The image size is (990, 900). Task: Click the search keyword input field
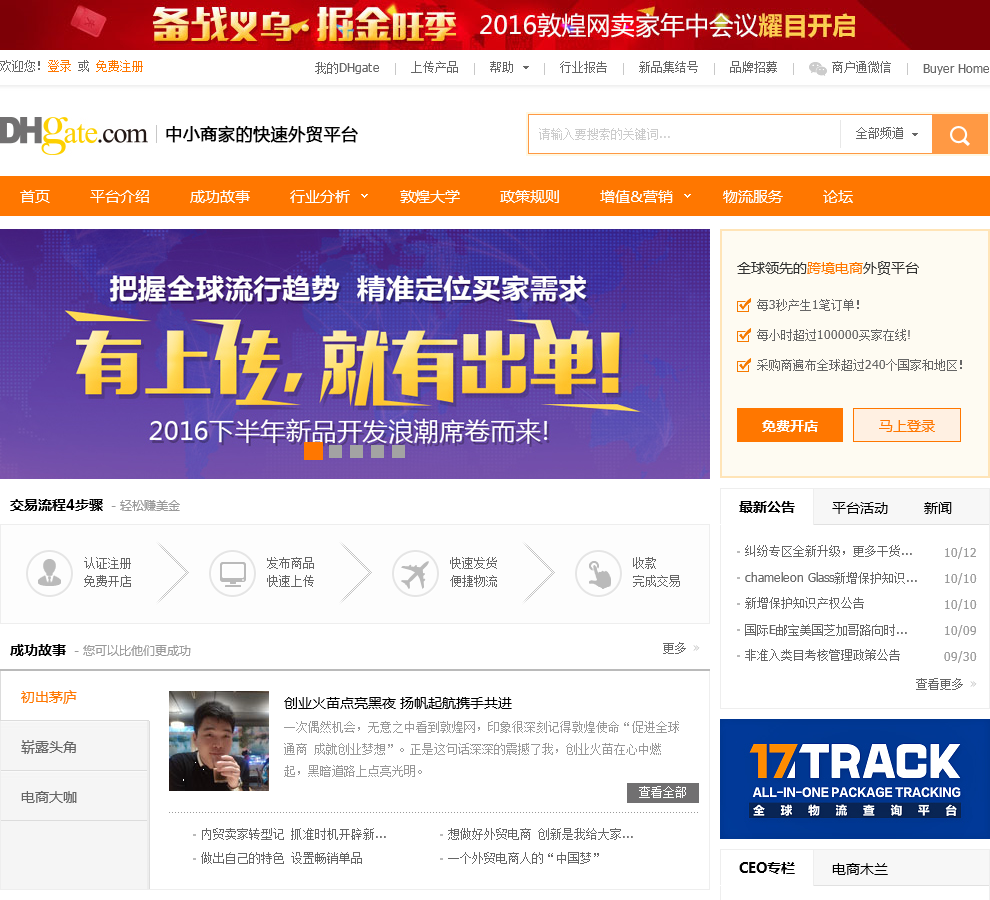pos(684,134)
